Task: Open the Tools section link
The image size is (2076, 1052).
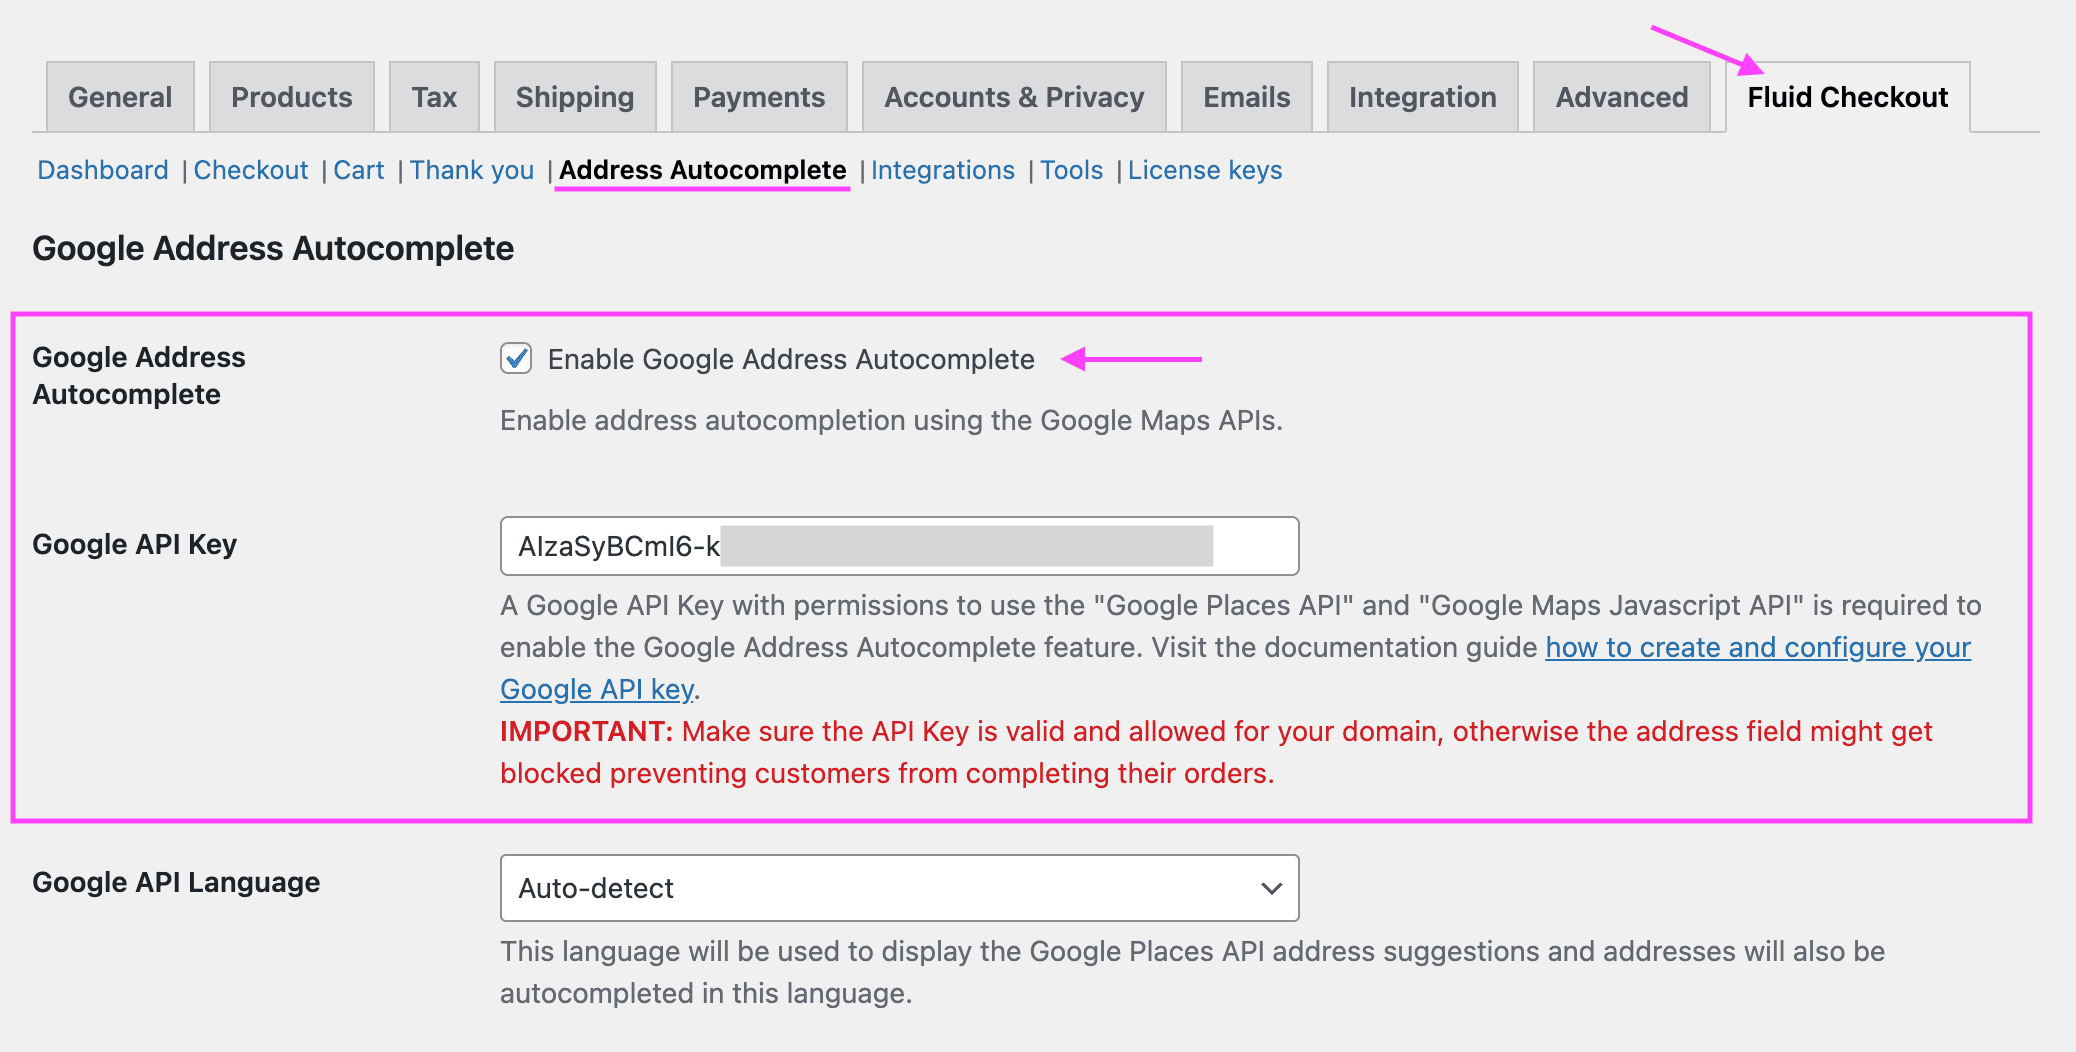Action: (1071, 170)
